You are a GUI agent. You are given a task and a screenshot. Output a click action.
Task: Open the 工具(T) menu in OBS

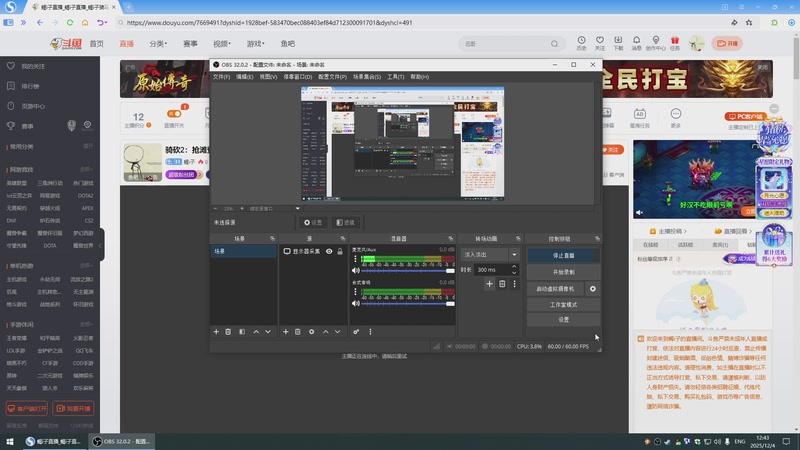395,76
